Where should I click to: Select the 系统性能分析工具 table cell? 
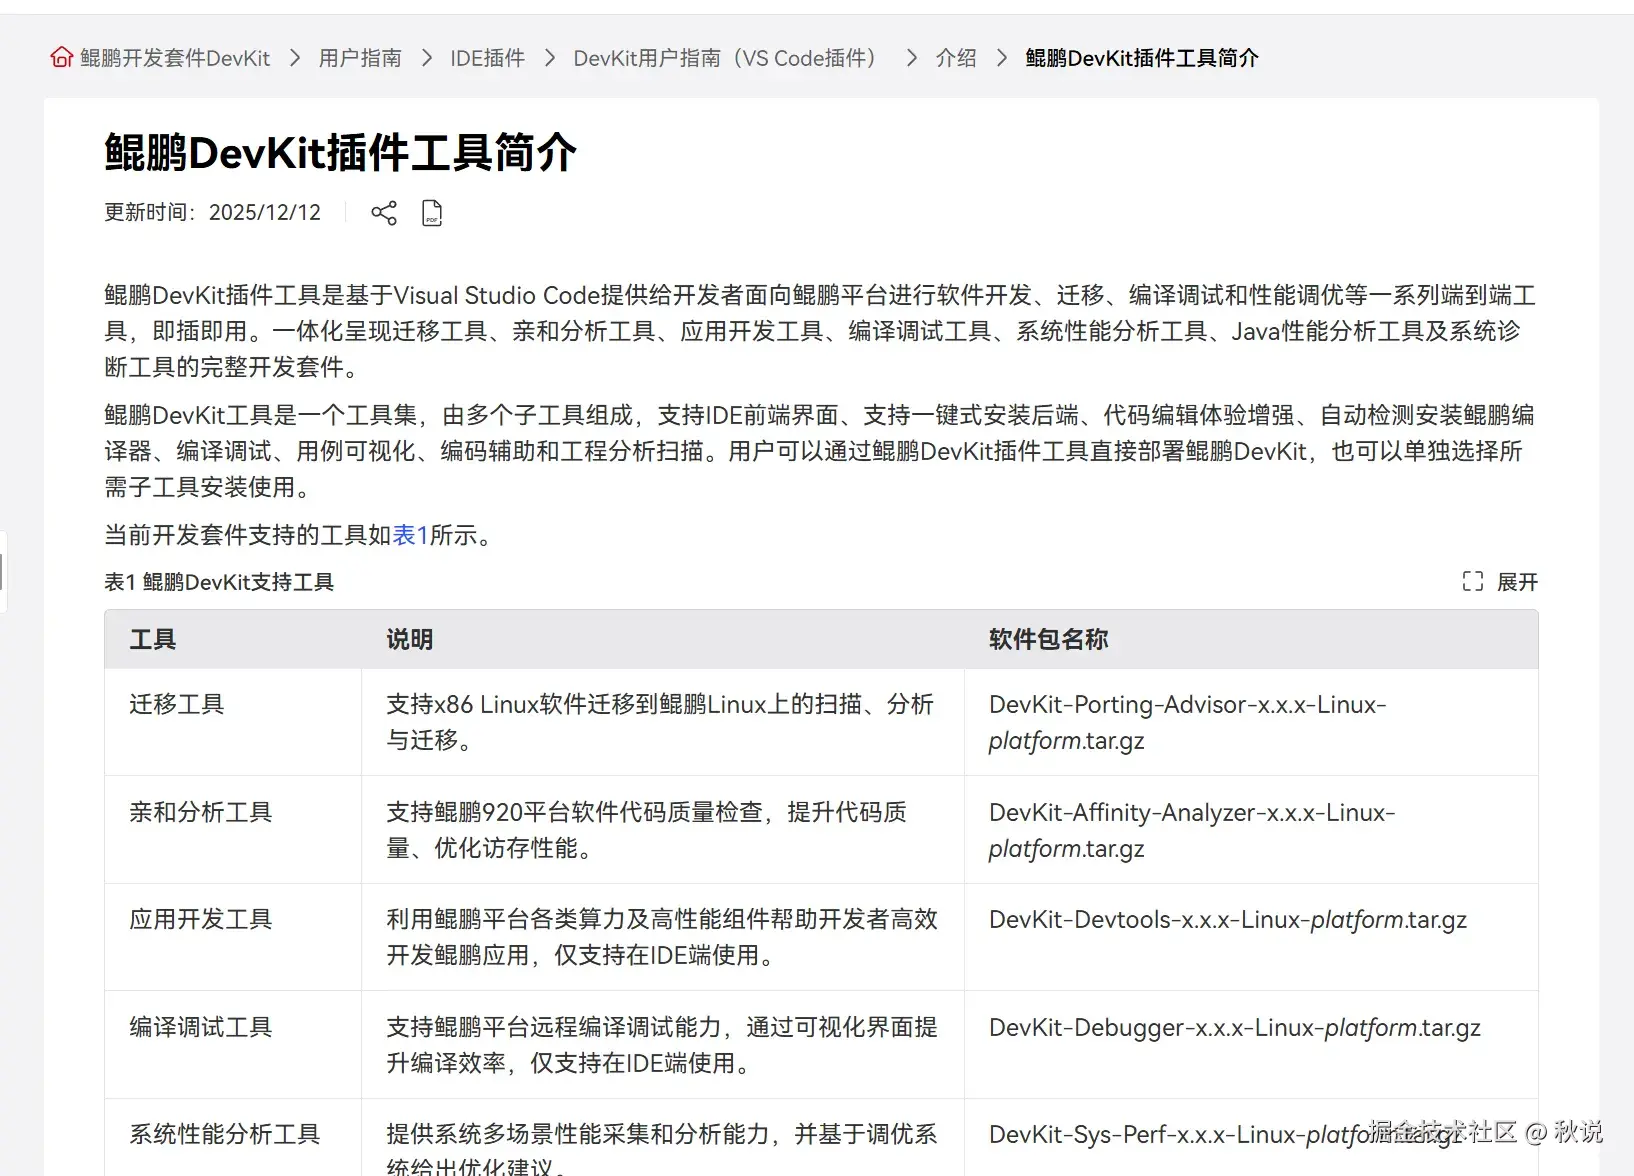pyautogui.click(x=233, y=1137)
